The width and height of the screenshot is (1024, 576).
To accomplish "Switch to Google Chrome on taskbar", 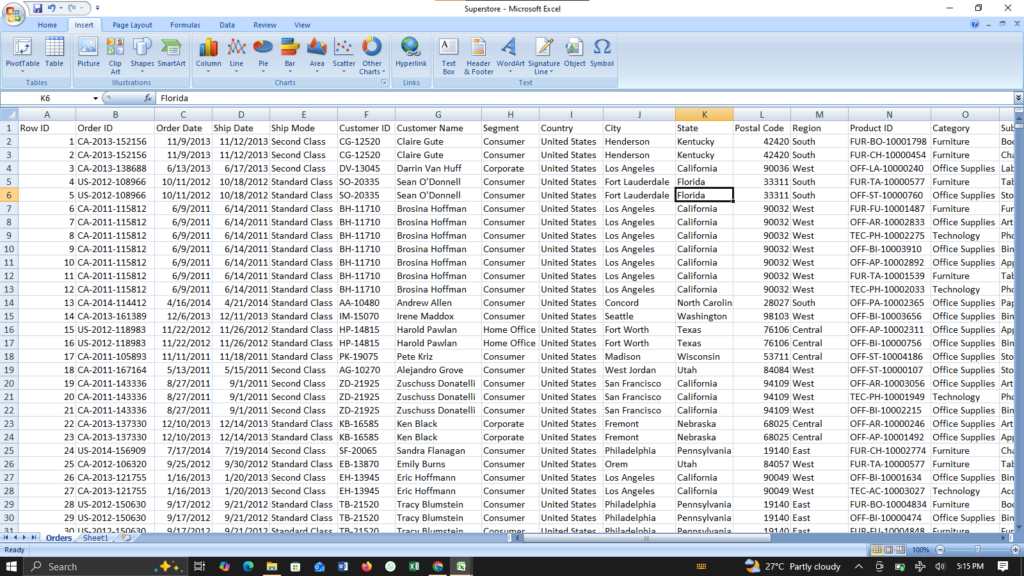I will pos(438,566).
